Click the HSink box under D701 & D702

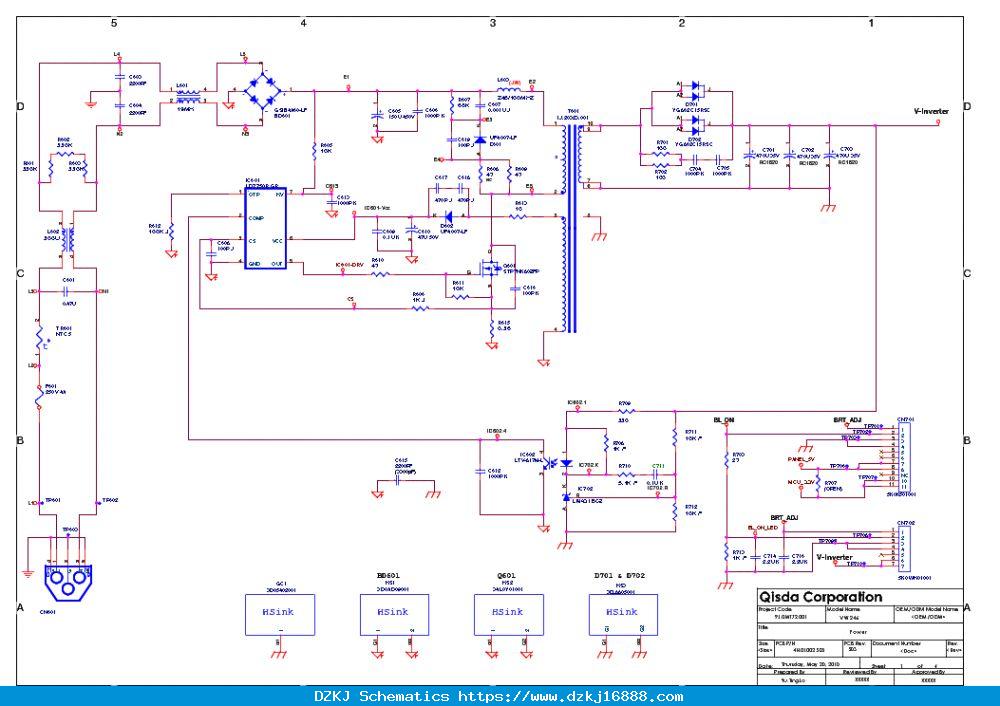pos(623,614)
